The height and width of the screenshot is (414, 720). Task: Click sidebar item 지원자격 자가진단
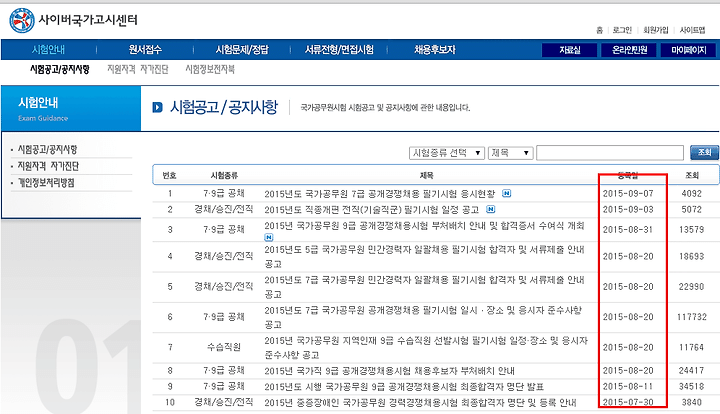click(x=48, y=166)
